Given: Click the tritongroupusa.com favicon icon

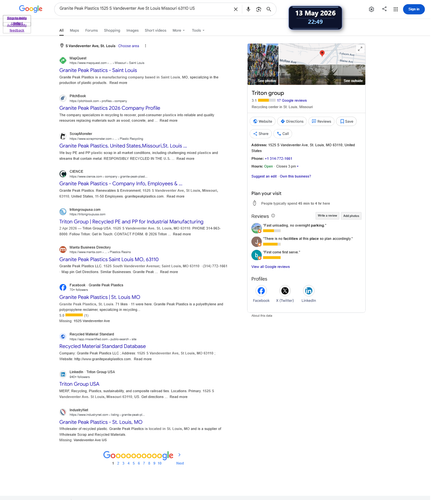Looking at the screenshot, I should point(63,212).
